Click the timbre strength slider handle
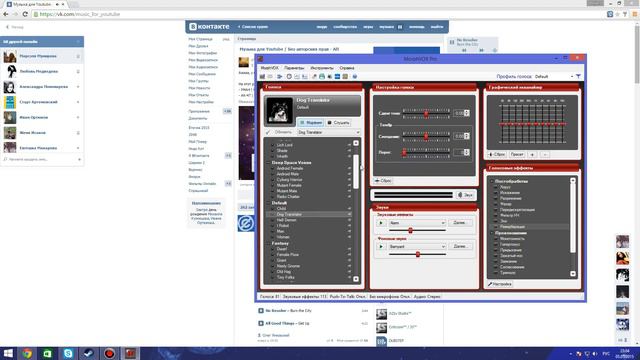The width and height of the screenshot is (640, 360). pos(404,152)
